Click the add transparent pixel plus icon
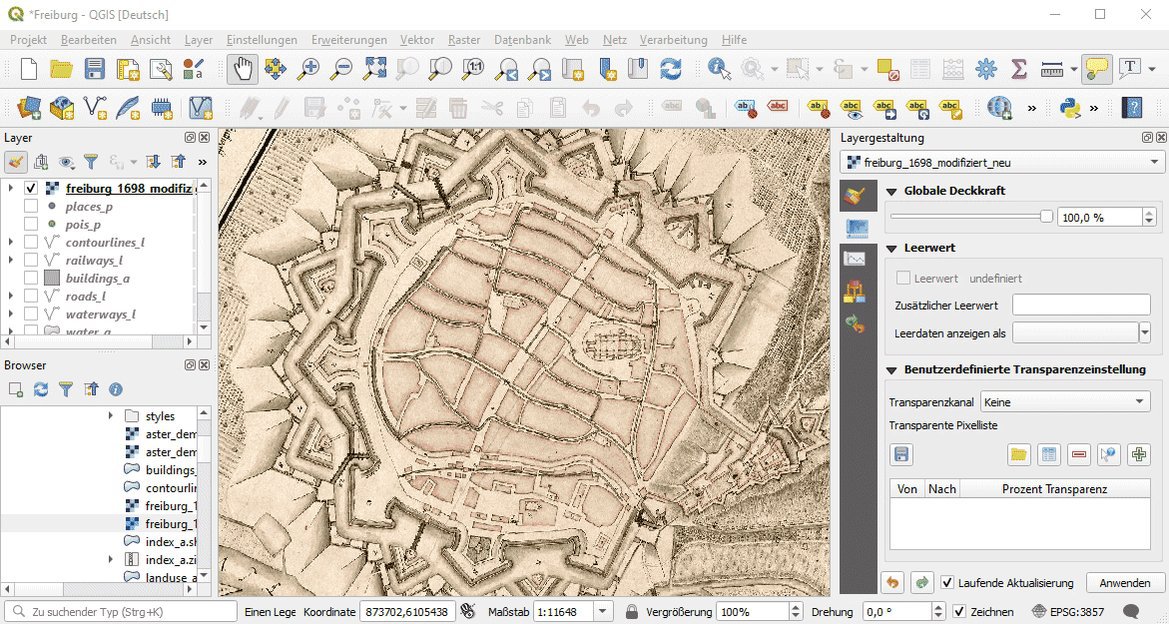 [1138, 455]
